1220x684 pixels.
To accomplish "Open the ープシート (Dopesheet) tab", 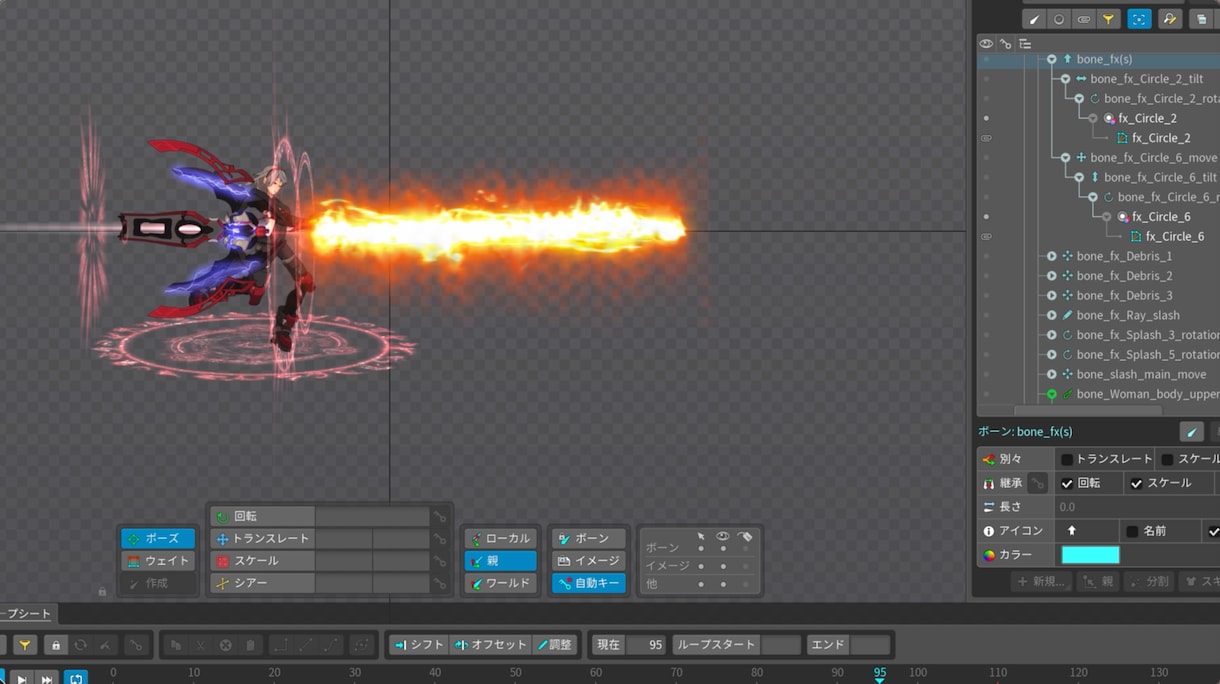I will click(x=26, y=613).
